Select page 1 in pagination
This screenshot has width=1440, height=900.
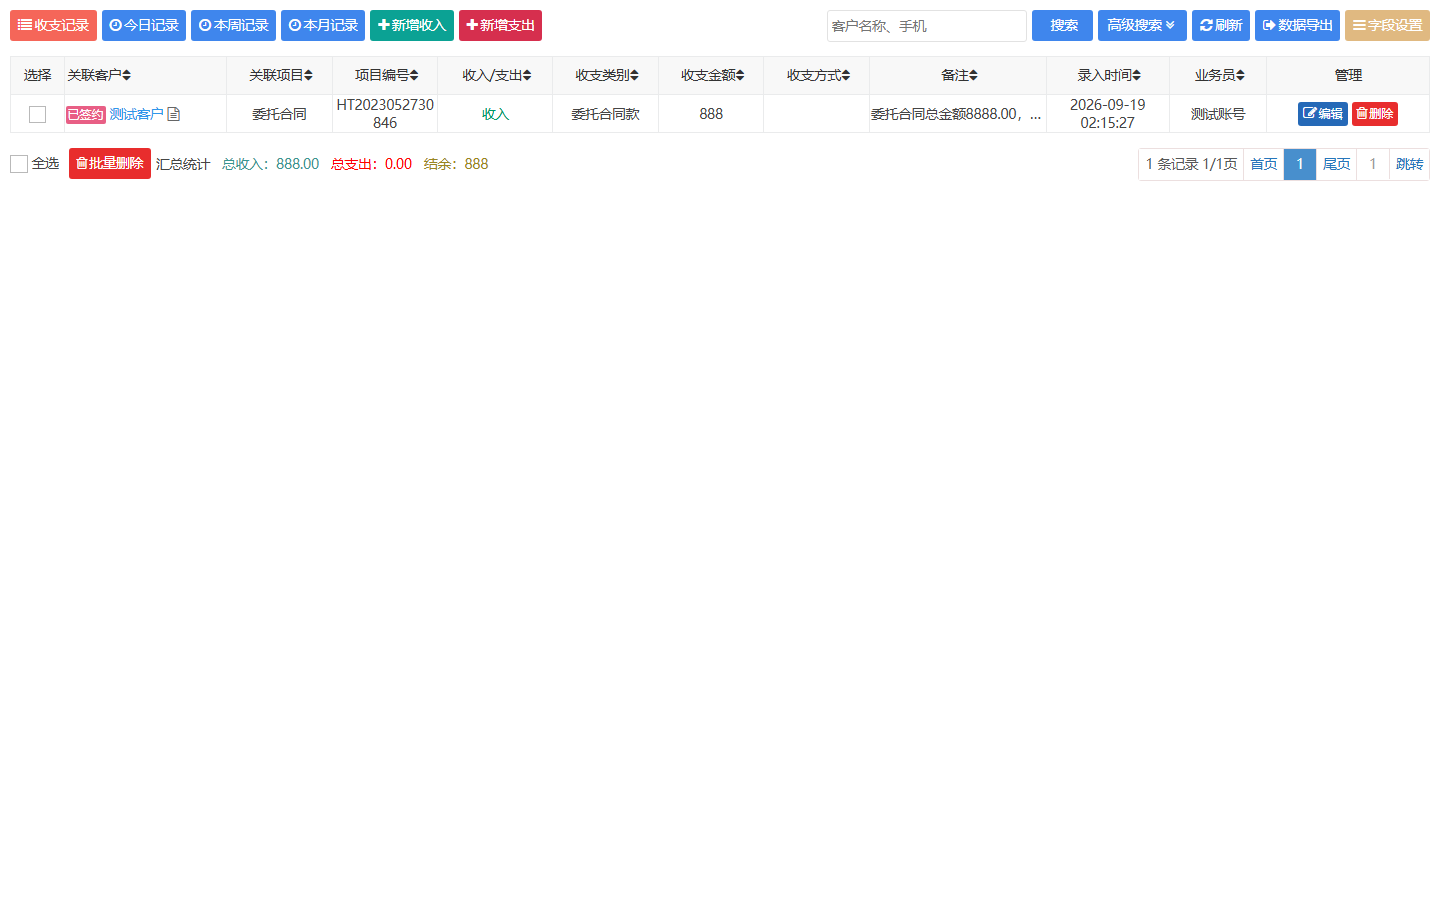pyautogui.click(x=1299, y=164)
